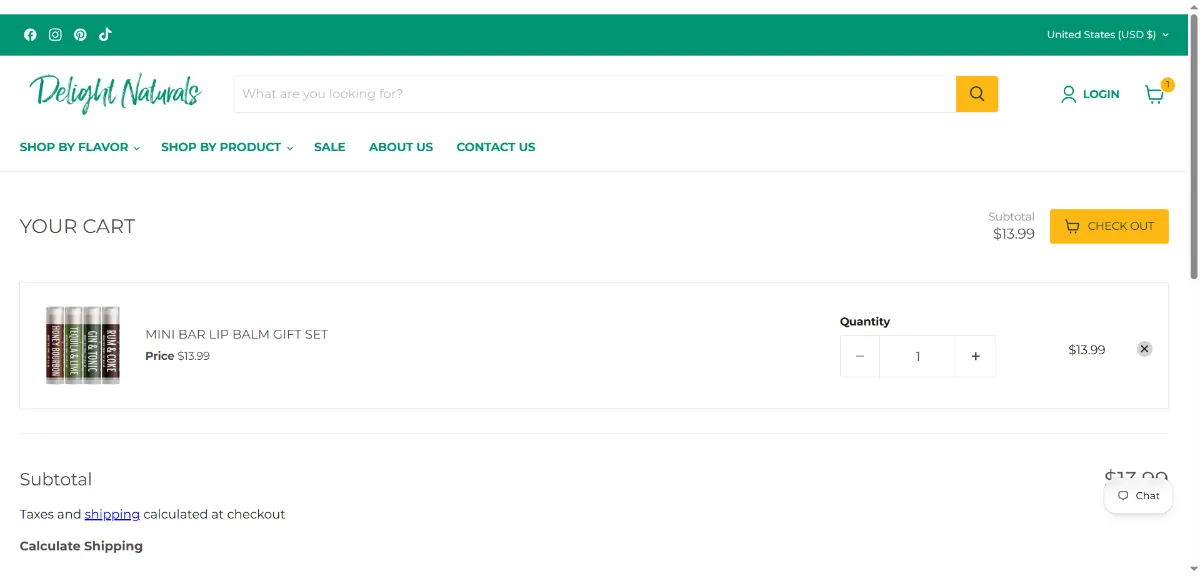Follow the shipping policy link

(x=112, y=514)
